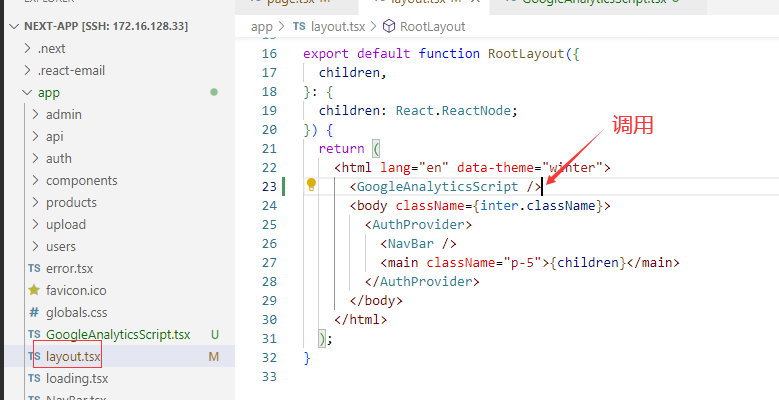
Task: Click the app breadcrumb segment
Action: click(x=262, y=27)
